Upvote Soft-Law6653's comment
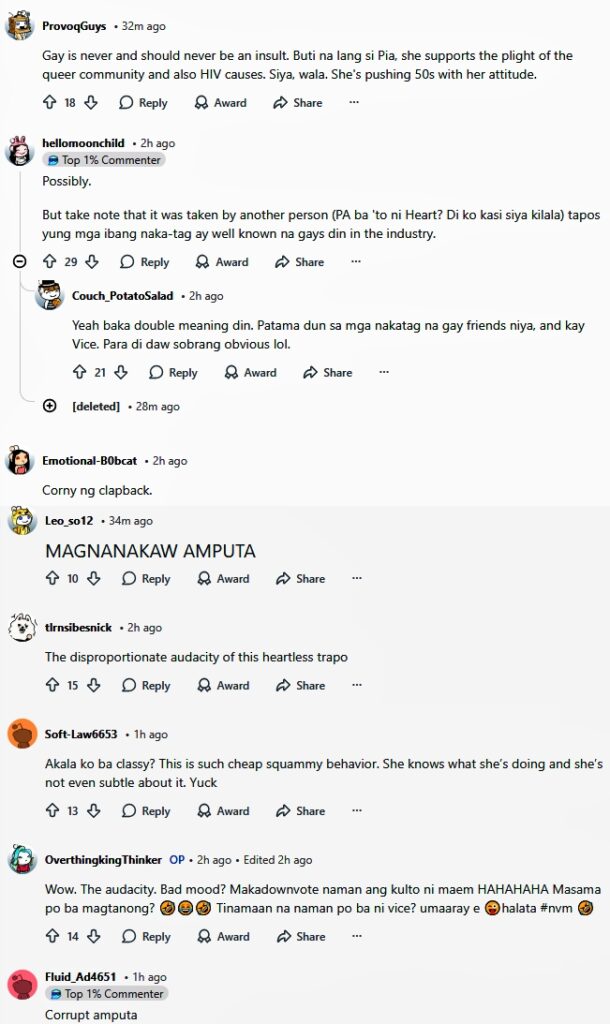The image size is (610, 1024). pos(52,811)
